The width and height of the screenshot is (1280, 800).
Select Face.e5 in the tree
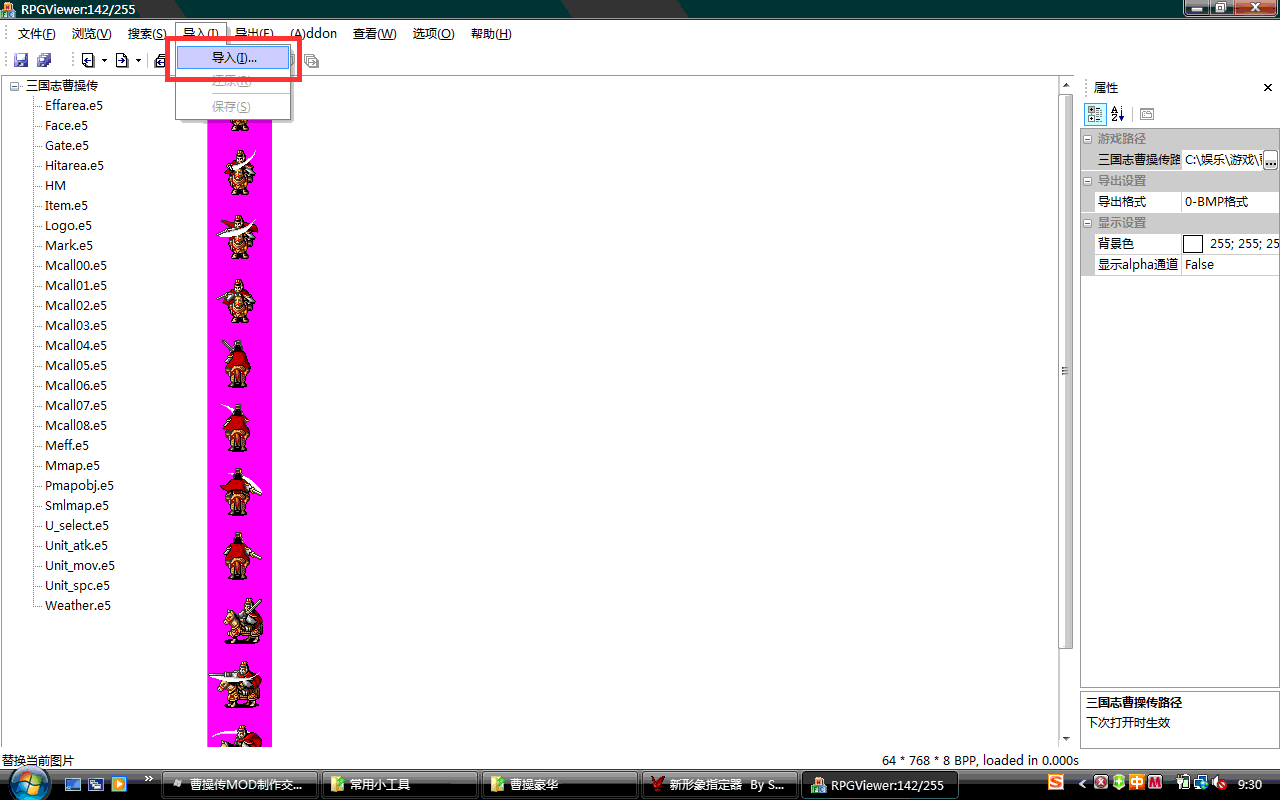(66, 125)
